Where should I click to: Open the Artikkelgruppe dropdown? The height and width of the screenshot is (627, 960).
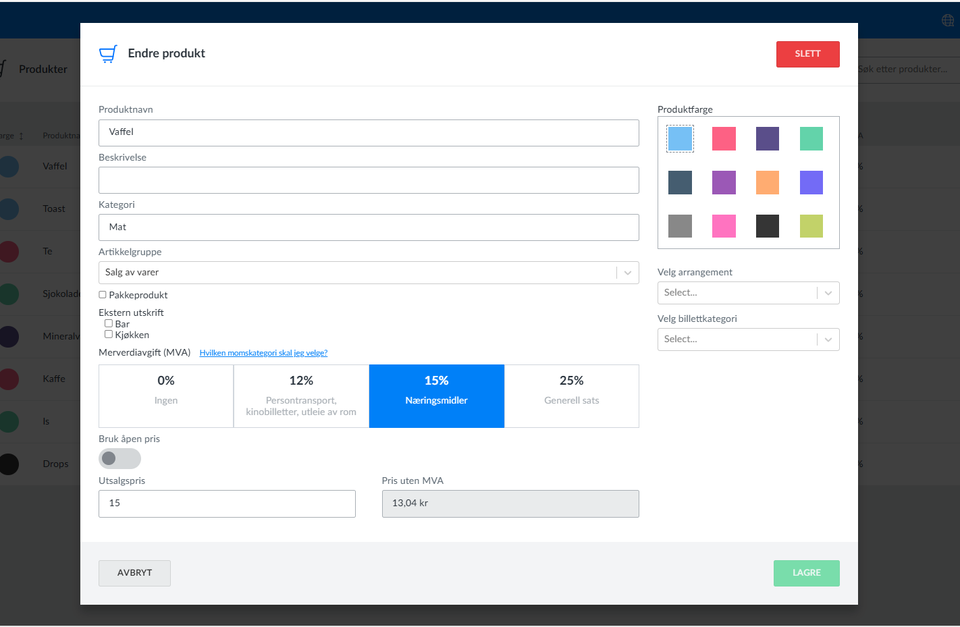[x=369, y=272]
